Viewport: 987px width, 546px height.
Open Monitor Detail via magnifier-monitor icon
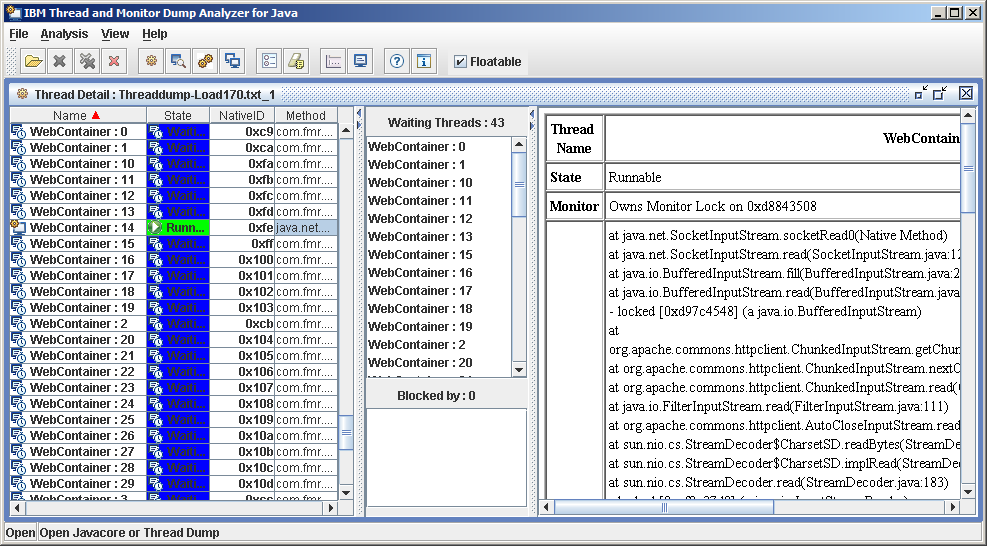point(178,61)
